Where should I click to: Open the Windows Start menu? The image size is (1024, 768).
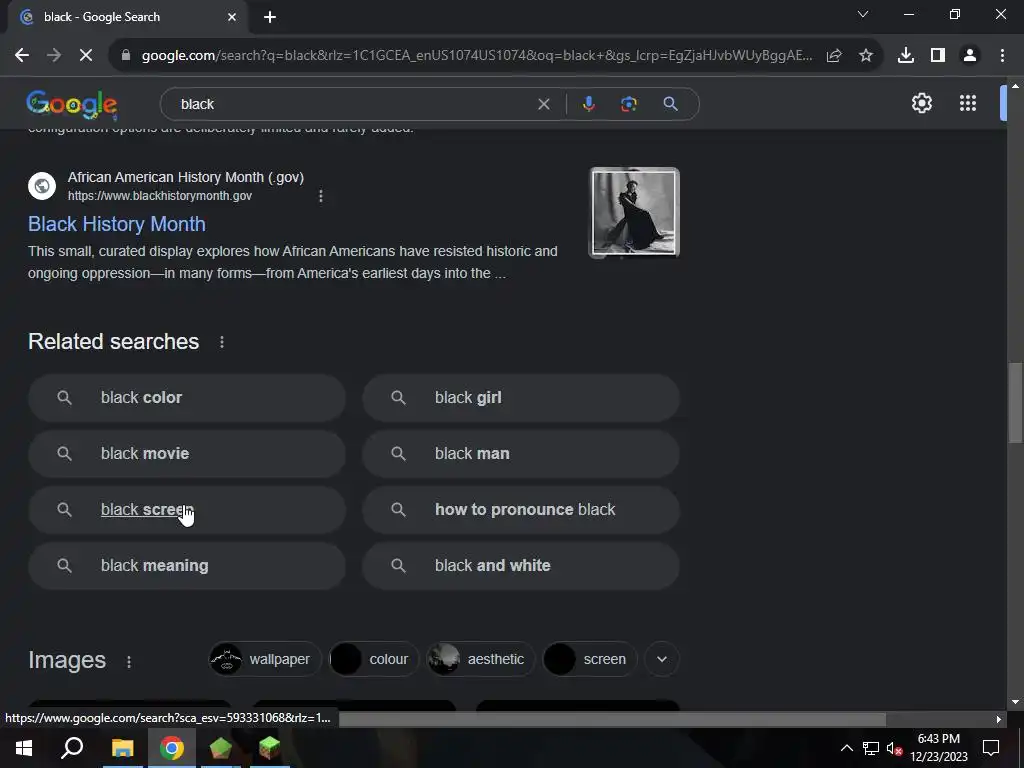click(x=24, y=748)
